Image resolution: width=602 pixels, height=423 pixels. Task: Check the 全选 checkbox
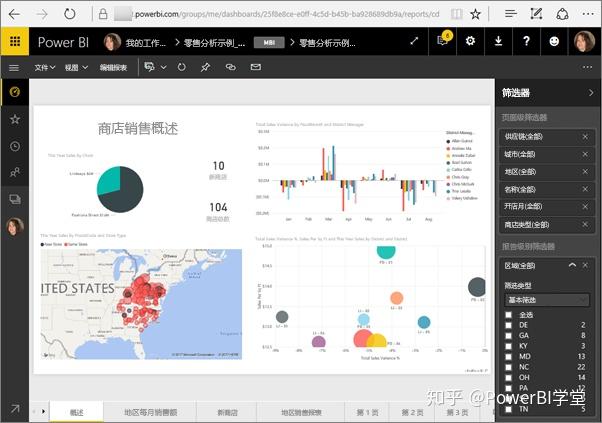pos(509,315)
